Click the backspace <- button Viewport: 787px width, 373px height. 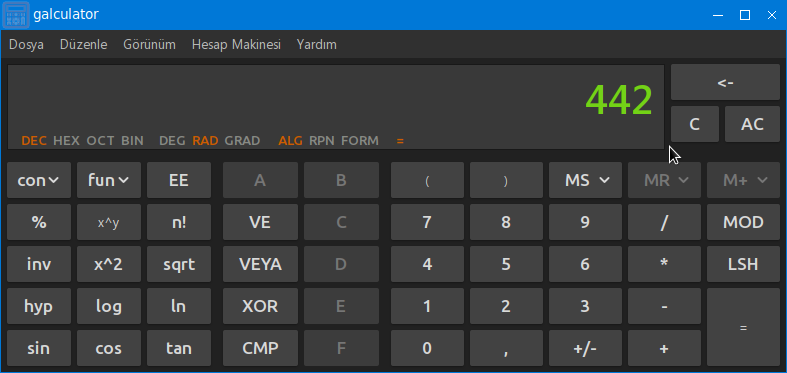(726, 82)
